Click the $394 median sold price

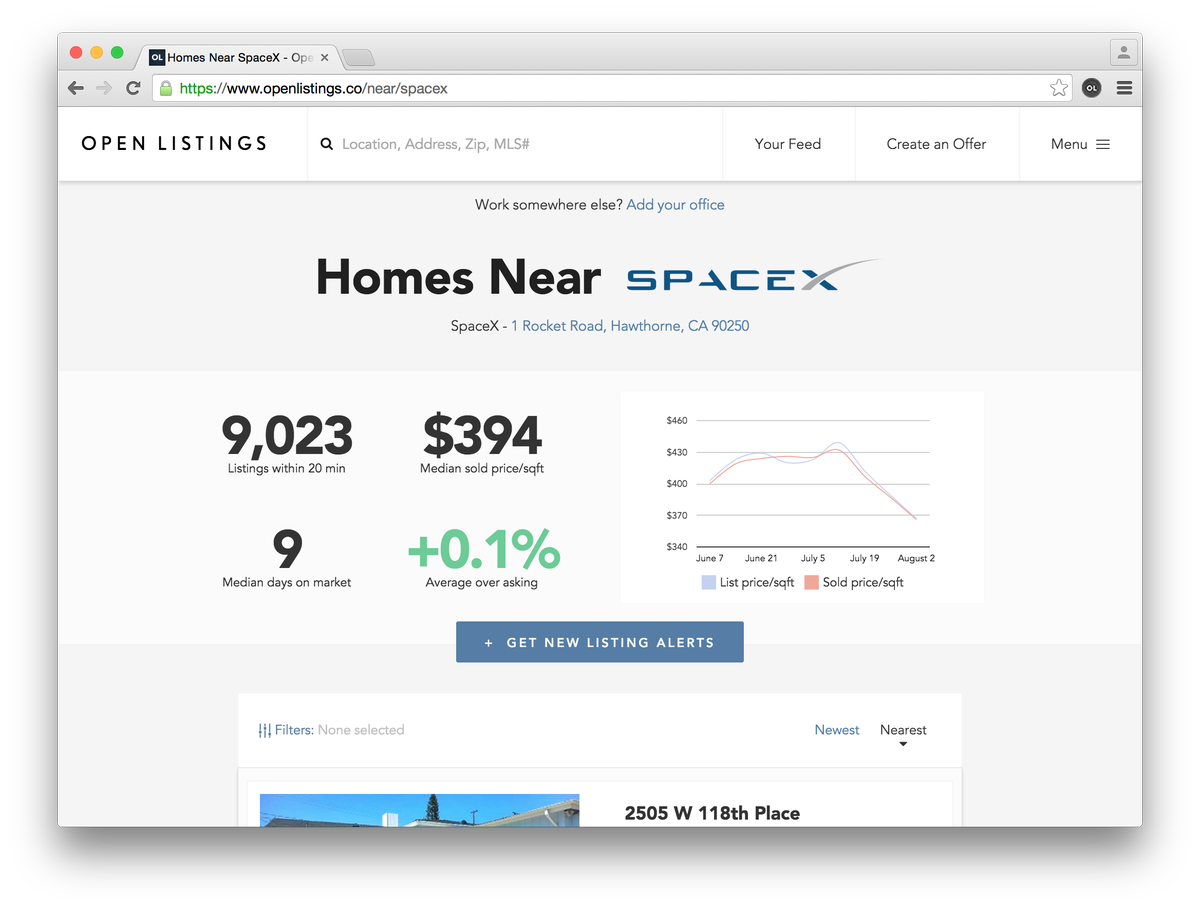tap(482, 436)
